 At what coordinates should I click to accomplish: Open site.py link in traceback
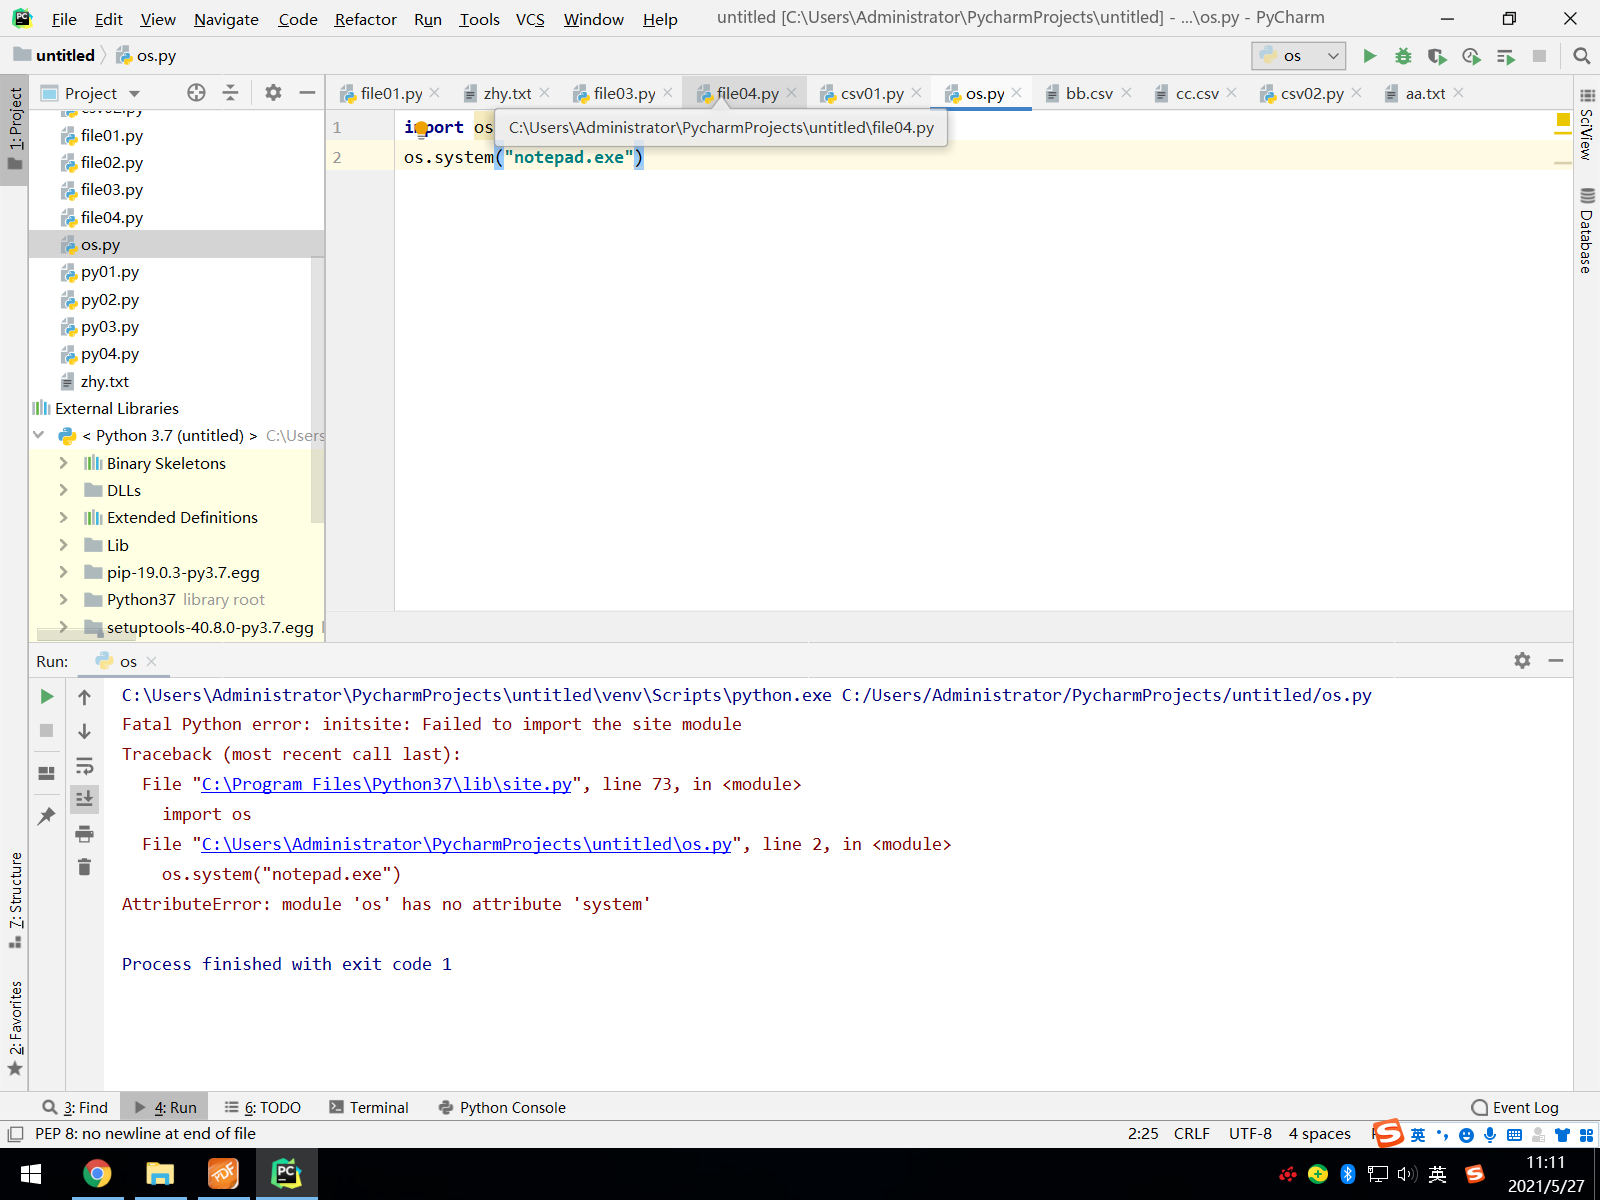387,784
